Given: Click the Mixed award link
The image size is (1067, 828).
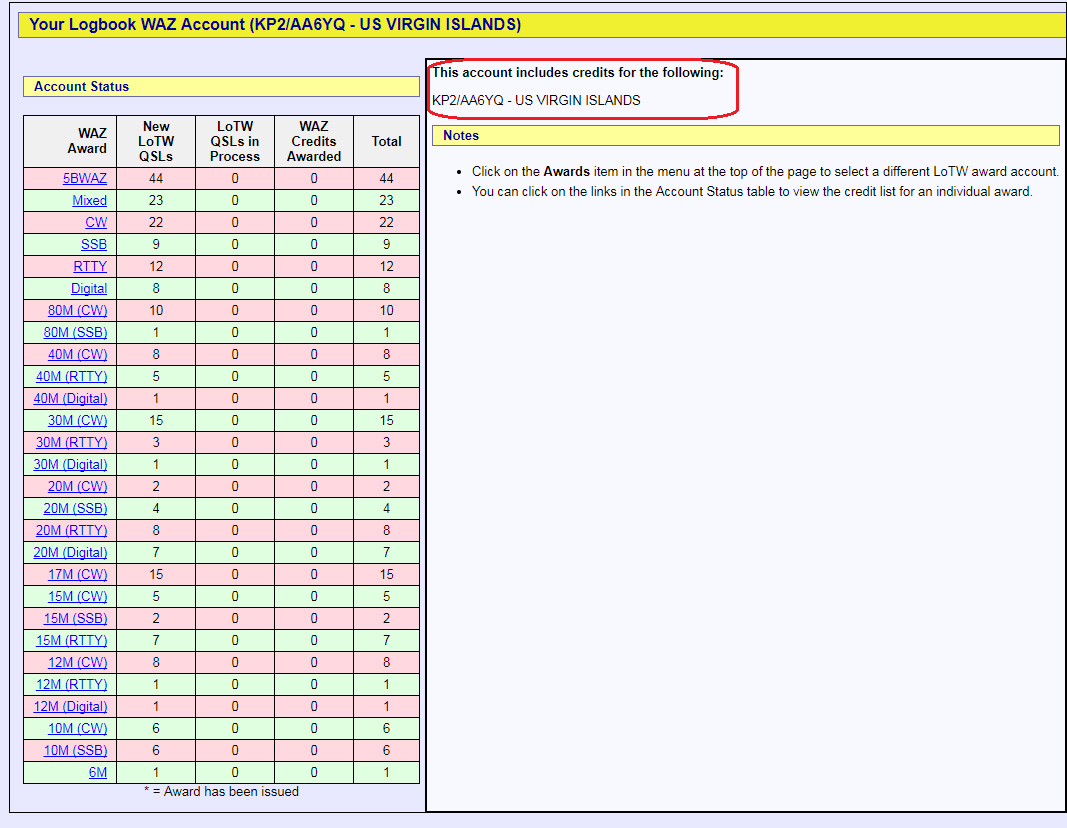Looking at the screenshot, I should click(89, 200).
